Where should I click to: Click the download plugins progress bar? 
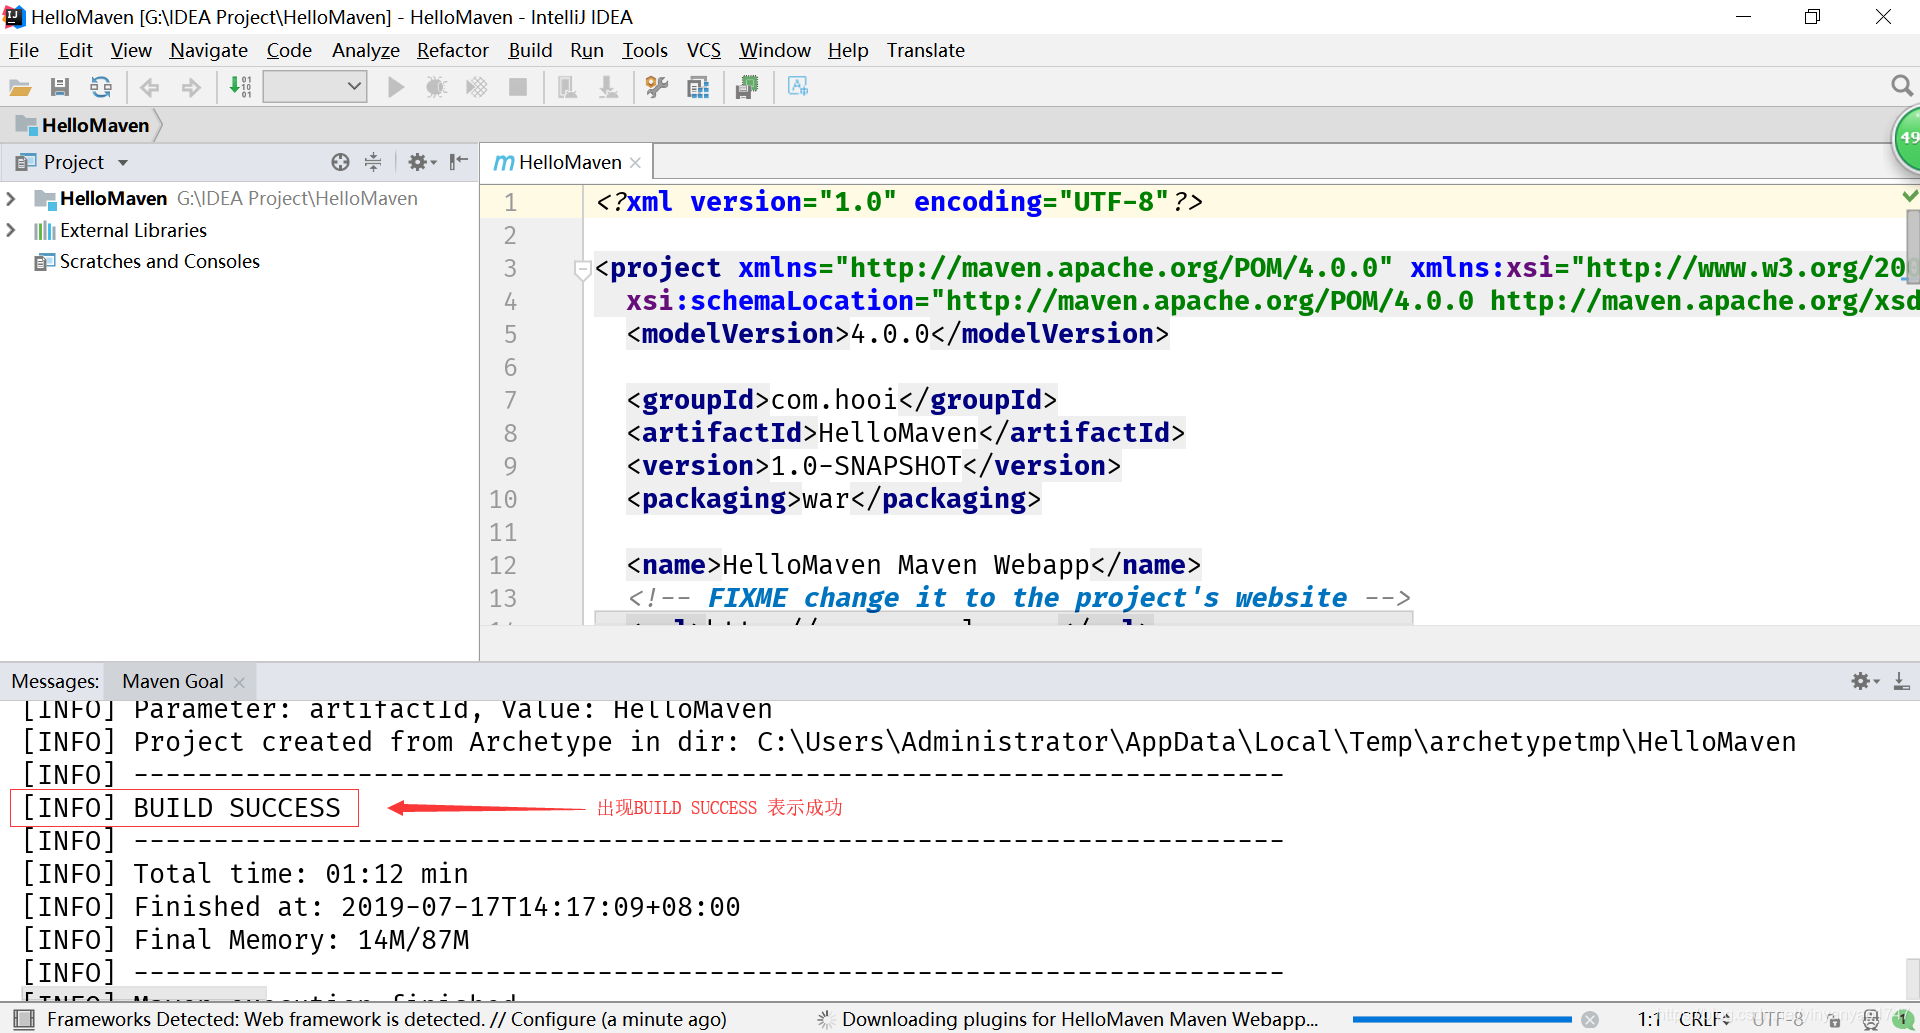click(x=1461, y=1020)
